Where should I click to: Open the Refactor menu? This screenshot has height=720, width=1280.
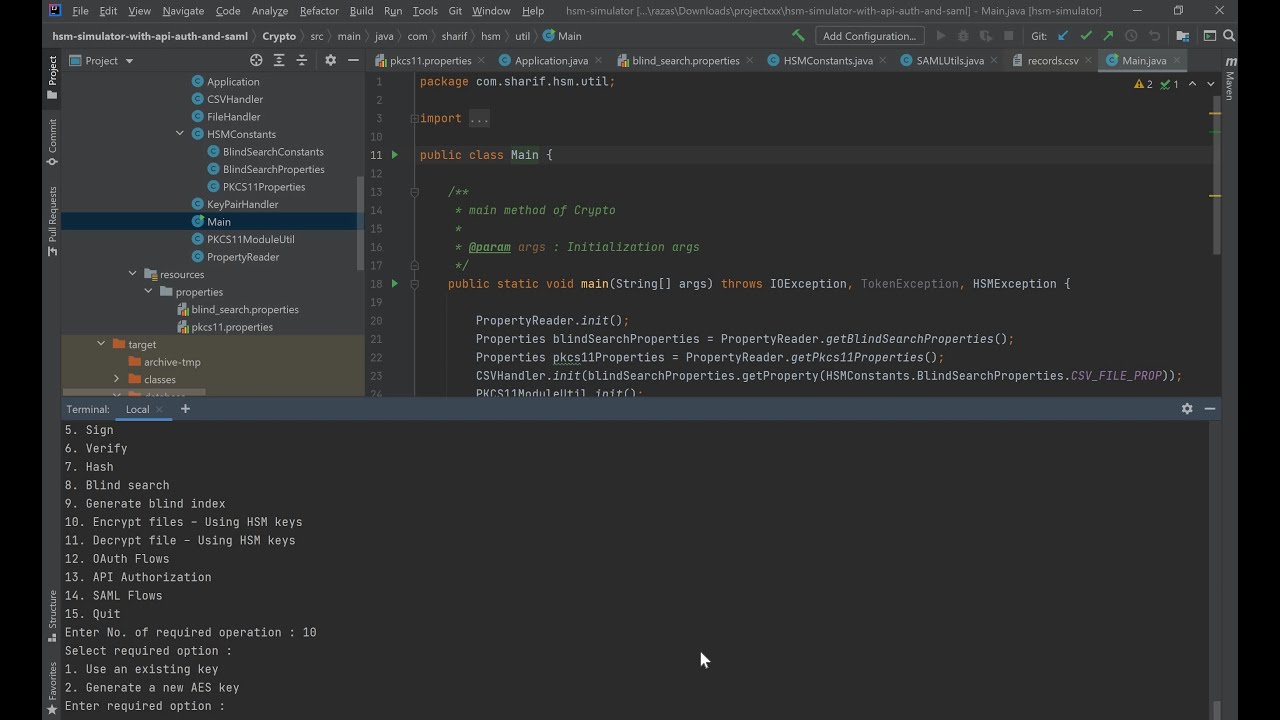click(319, 10)
